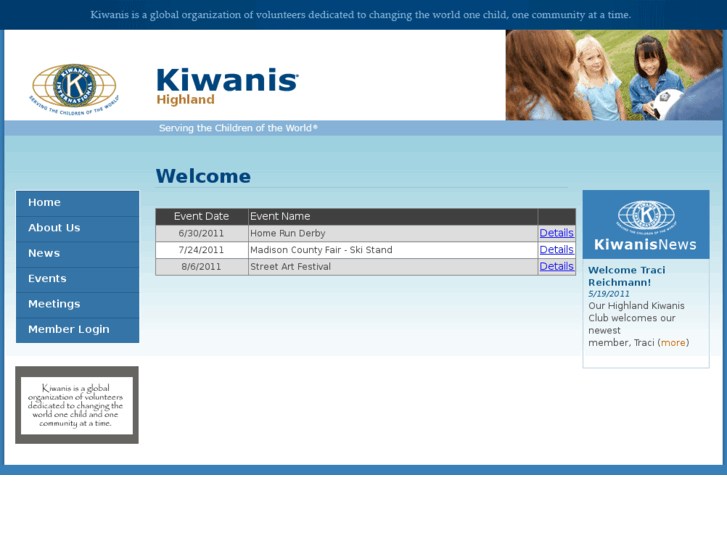Open Details for Street Art Festival
Screen dimensions: 727x545
point(556,266)
